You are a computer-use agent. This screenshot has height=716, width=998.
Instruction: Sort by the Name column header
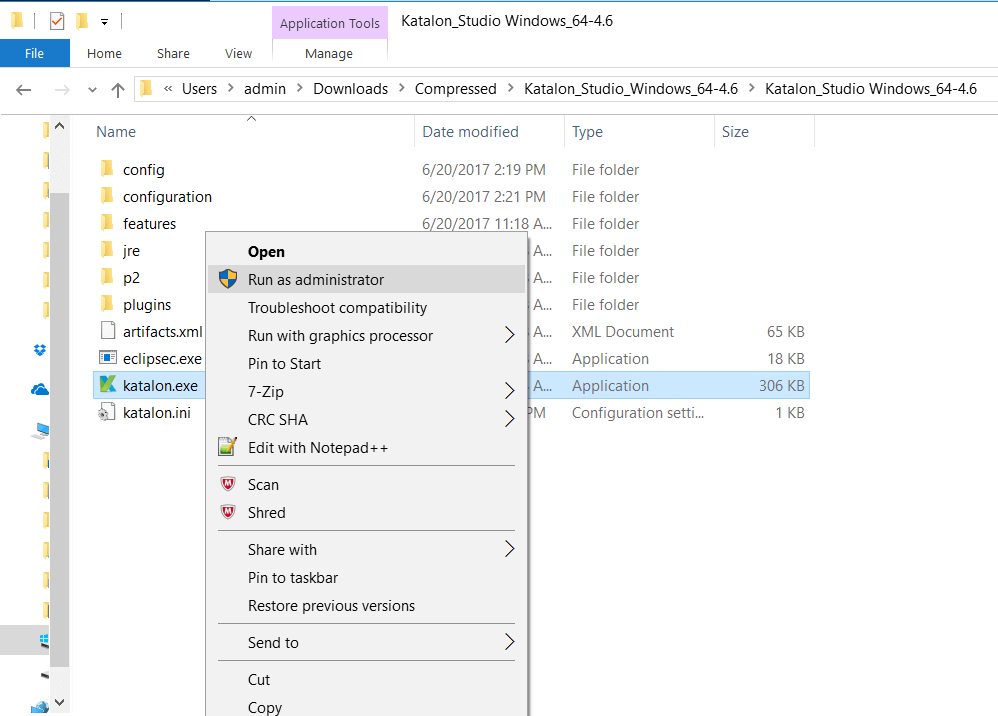tap(251, 132)
